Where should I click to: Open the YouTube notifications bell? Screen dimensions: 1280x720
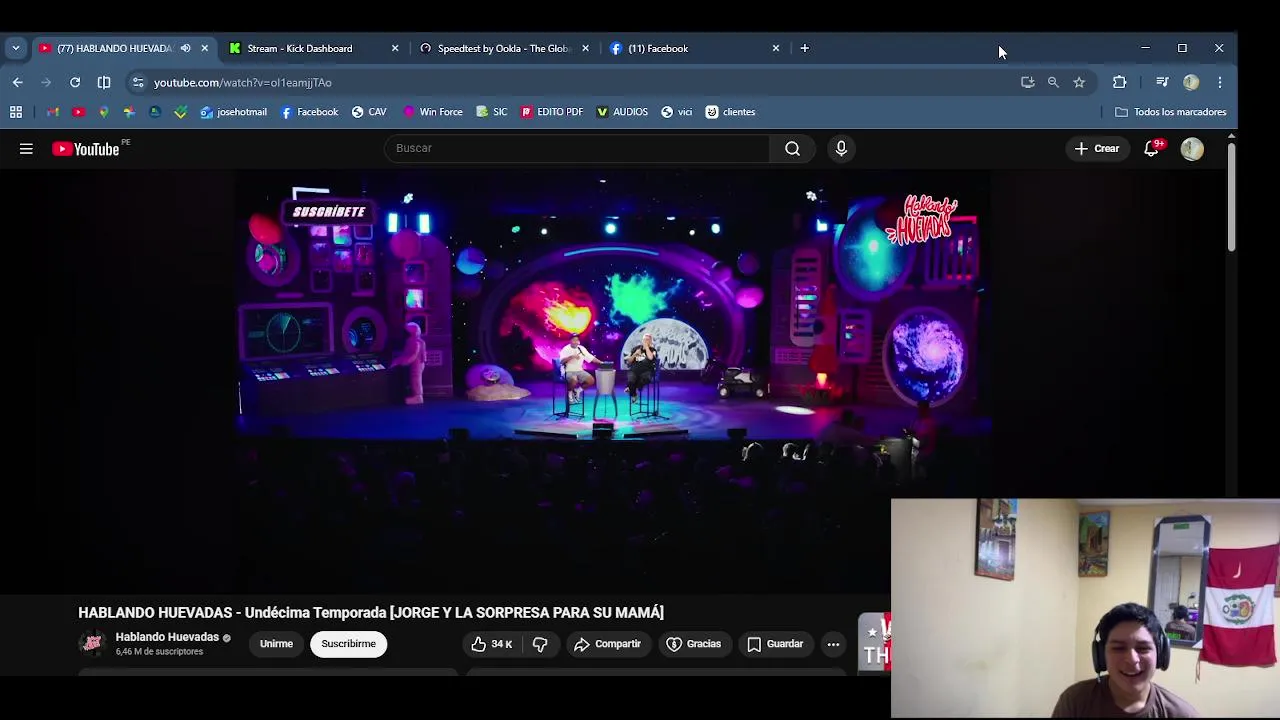point(1152,148)
